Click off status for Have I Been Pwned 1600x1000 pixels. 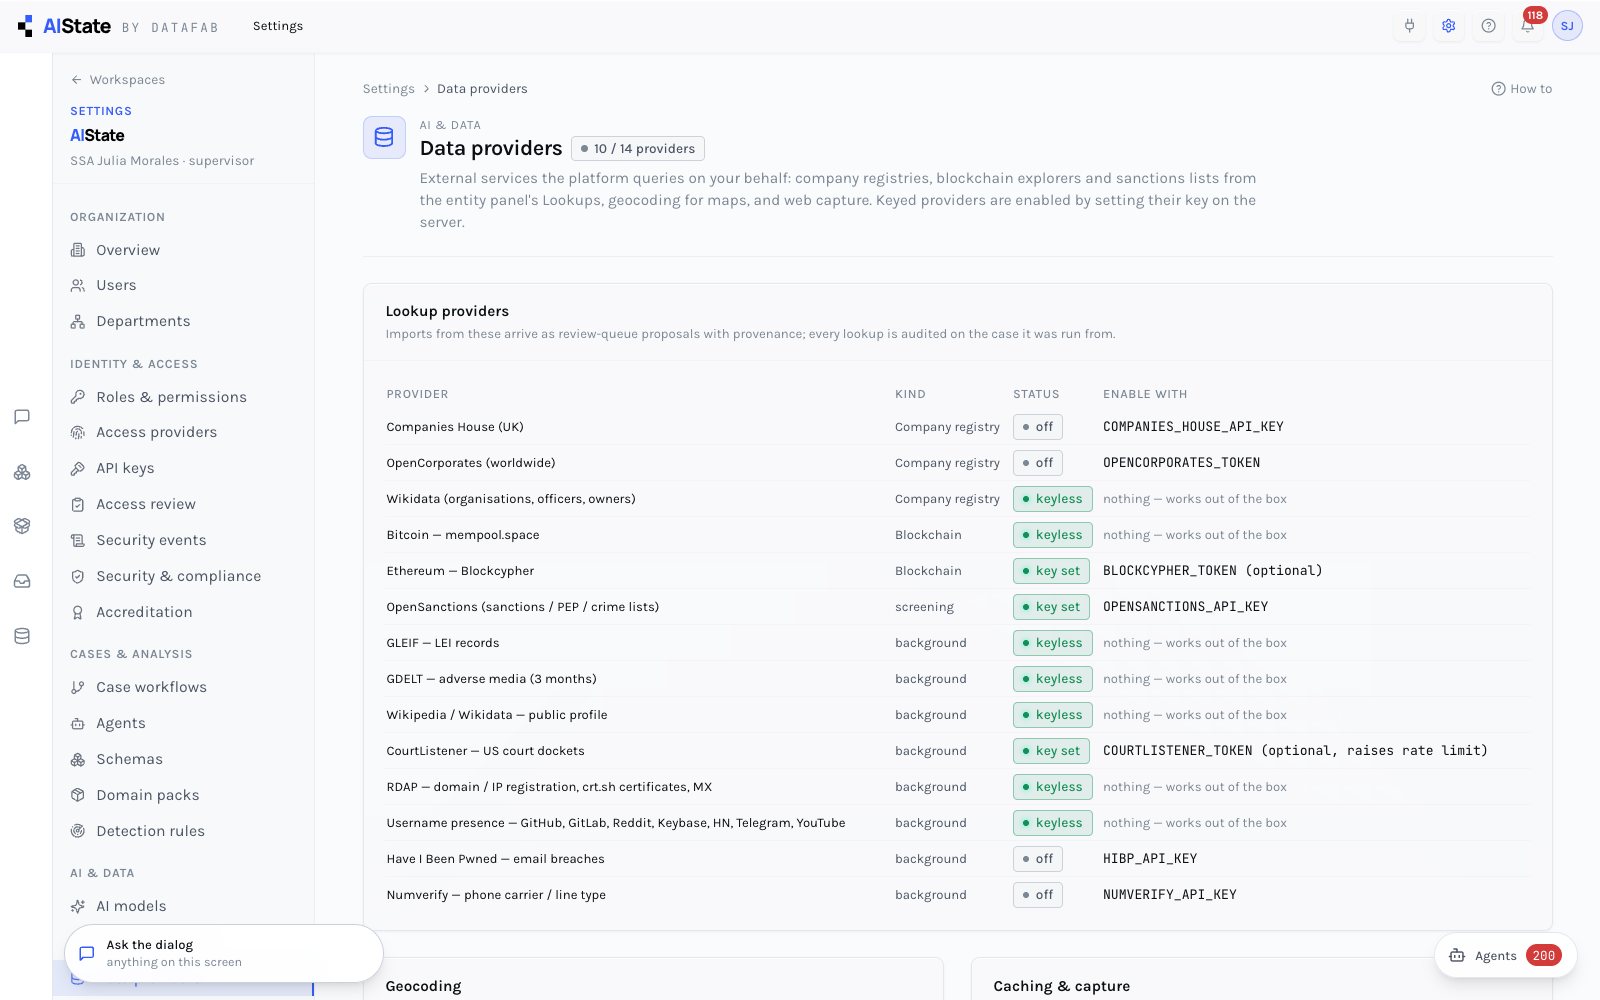tap(1038, 859)
